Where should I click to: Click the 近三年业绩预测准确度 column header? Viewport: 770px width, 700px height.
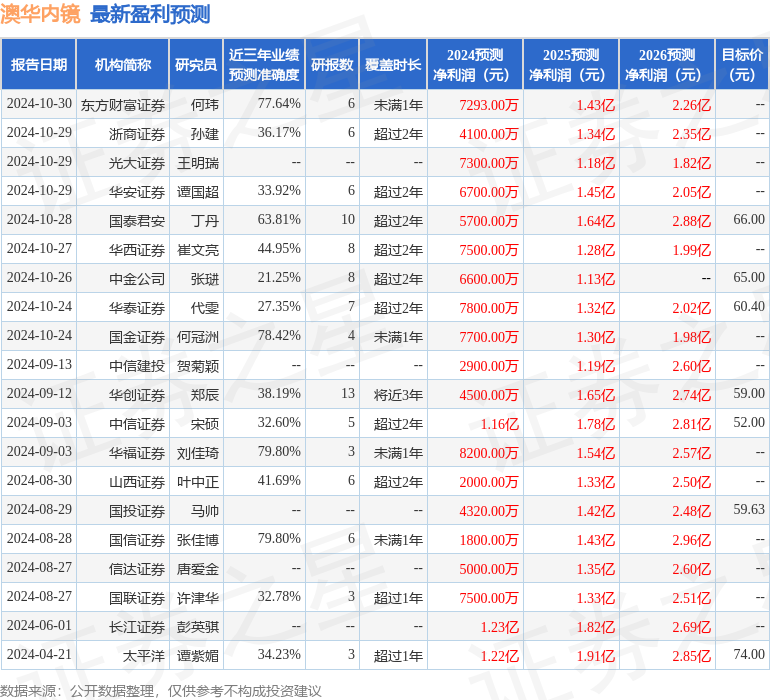(264, 64)
